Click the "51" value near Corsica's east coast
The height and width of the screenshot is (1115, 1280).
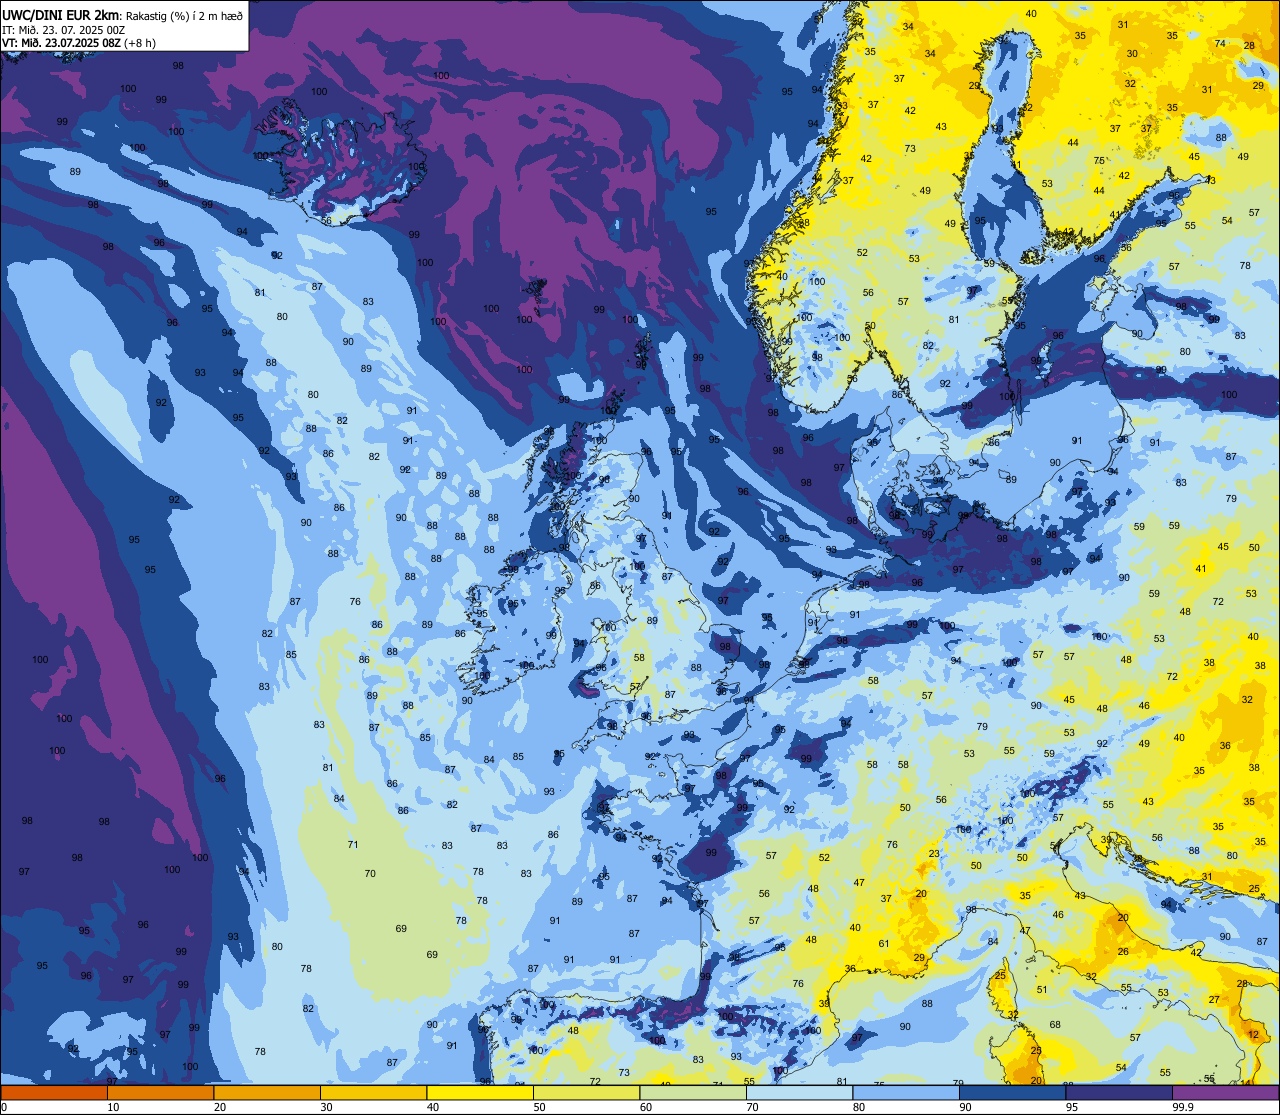click(1042, 989)
